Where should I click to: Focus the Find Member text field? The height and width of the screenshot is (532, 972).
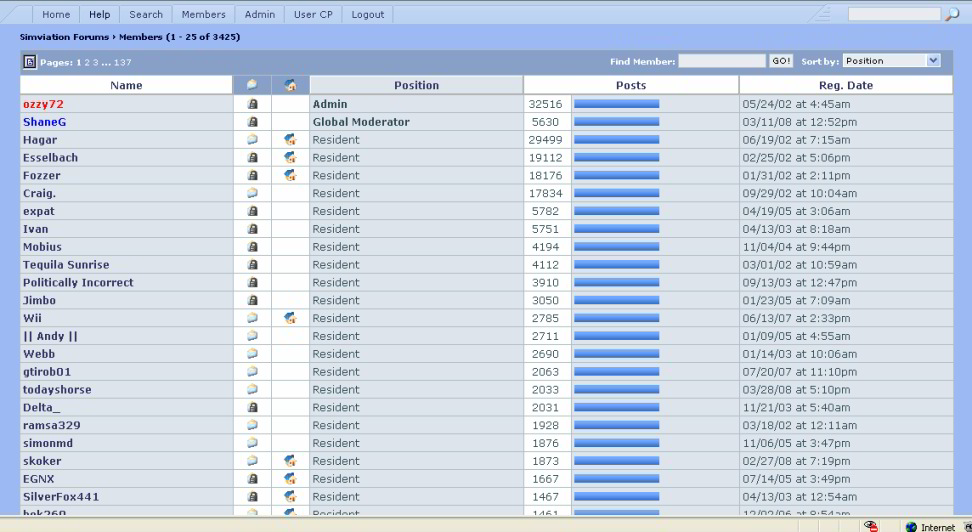pyautogui.click(x=722, y=62)
